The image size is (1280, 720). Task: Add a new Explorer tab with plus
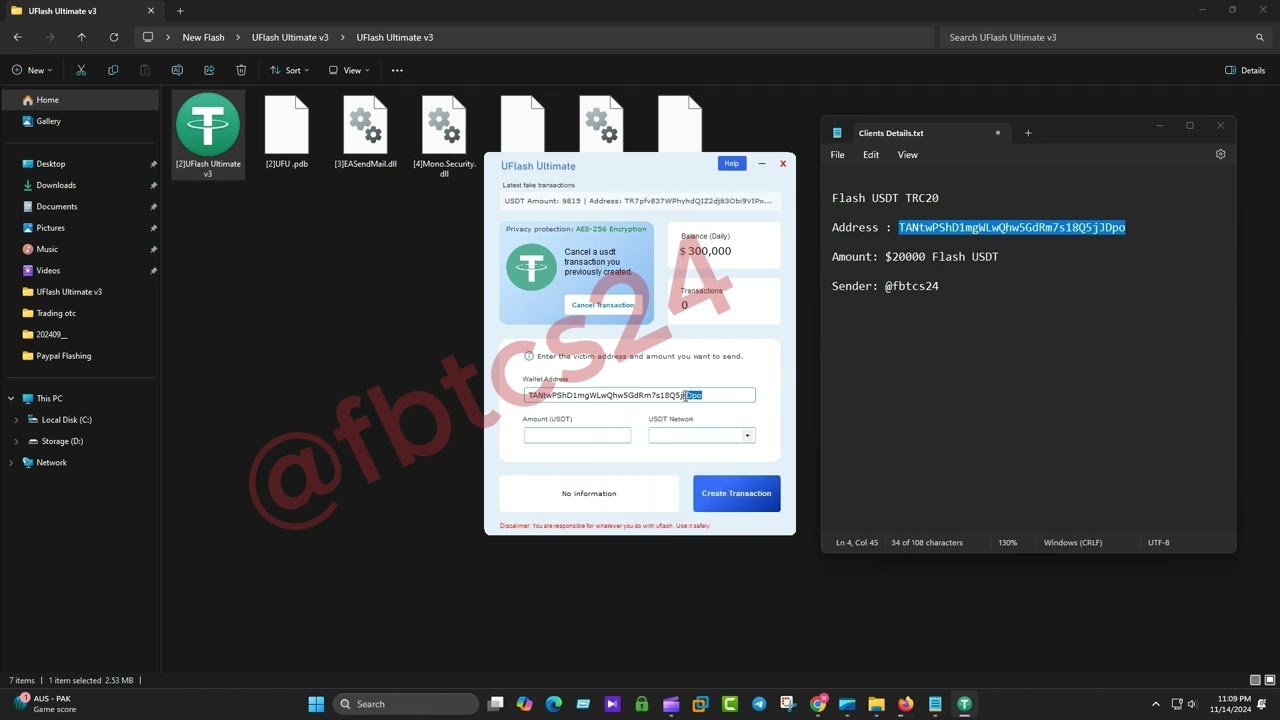[x=180, y=11]
